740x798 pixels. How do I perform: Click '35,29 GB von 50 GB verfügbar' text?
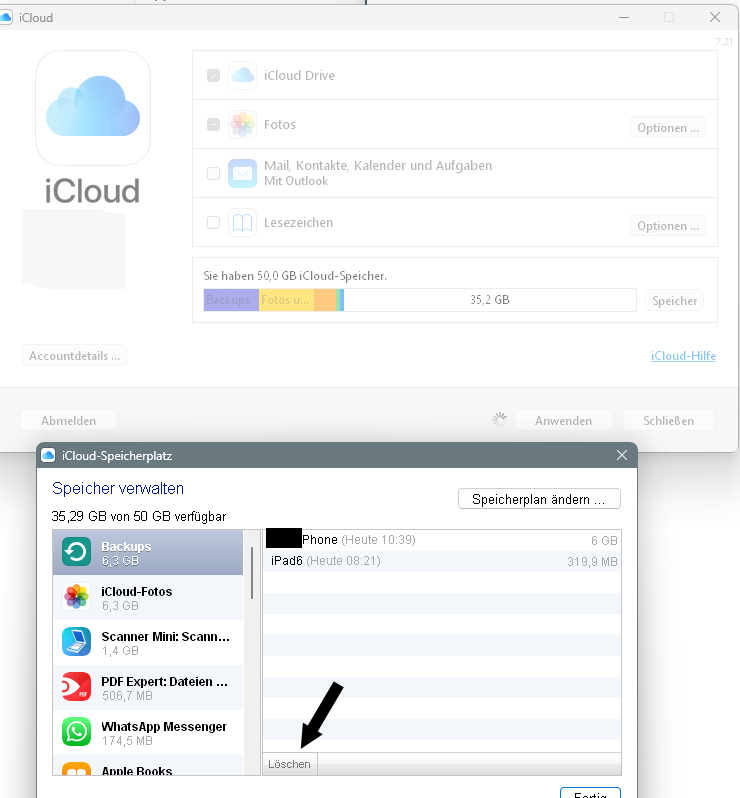139,517
